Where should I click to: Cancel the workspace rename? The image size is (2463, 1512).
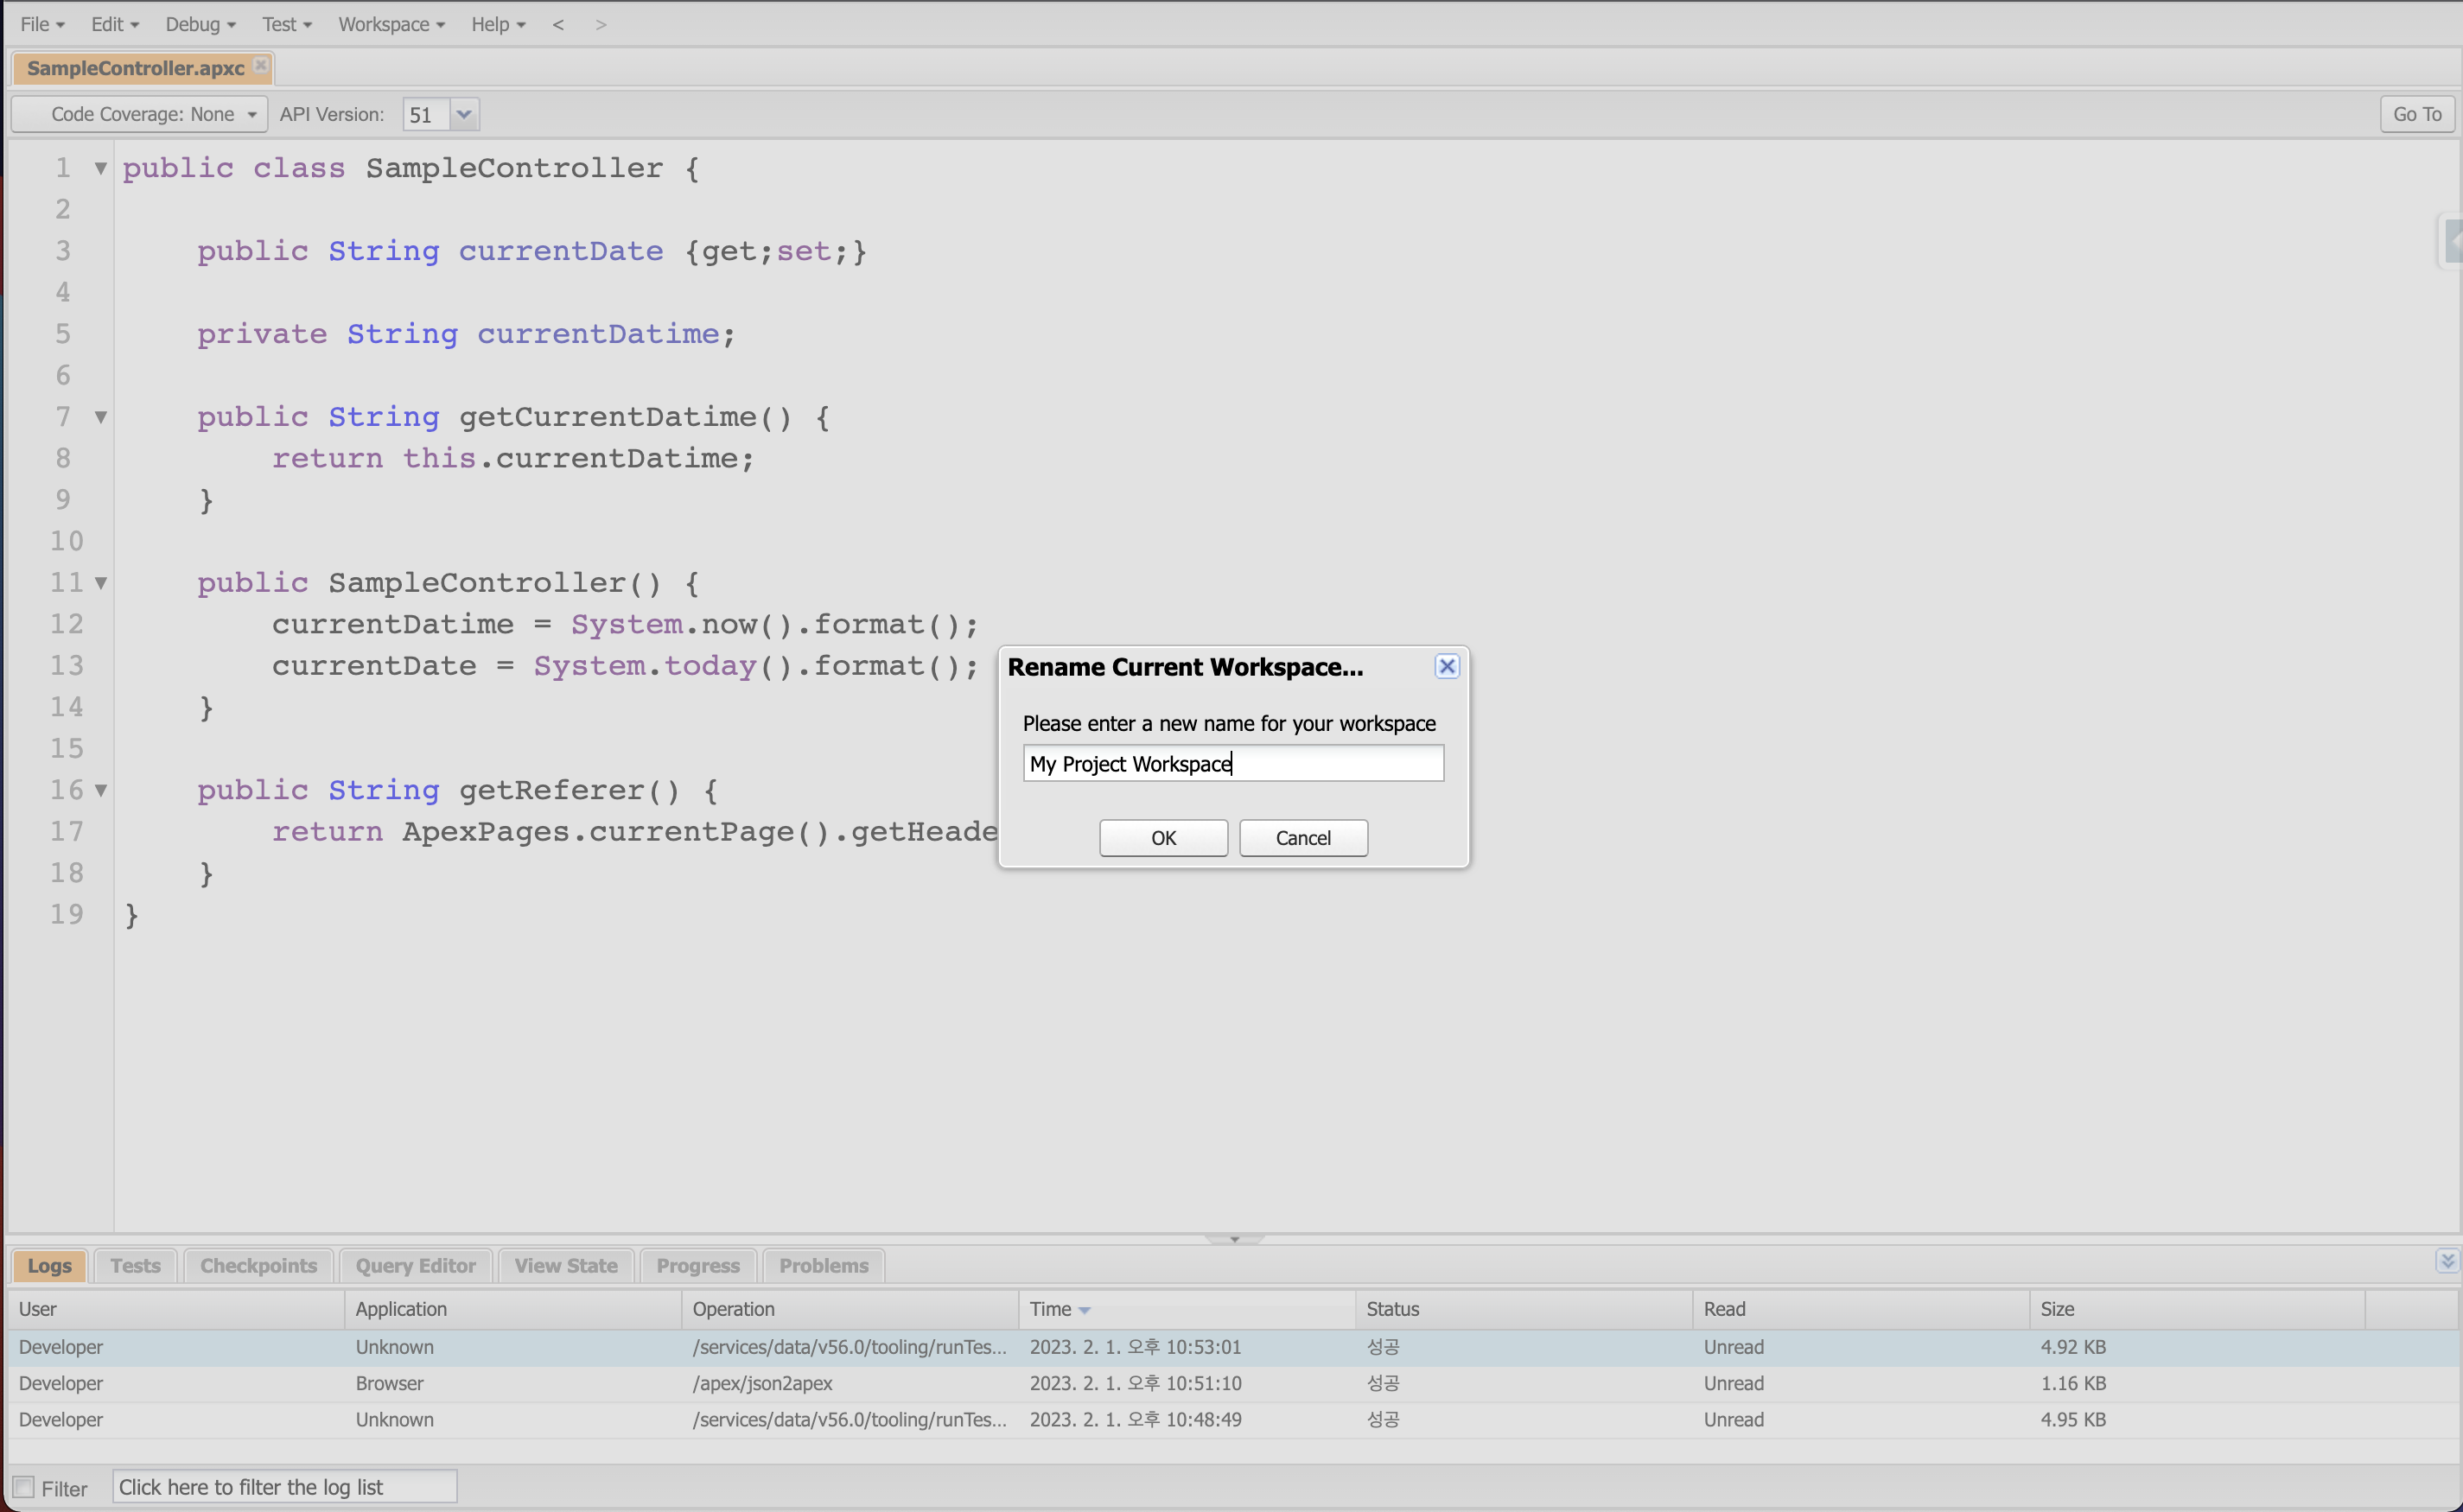coord(1302,838)
